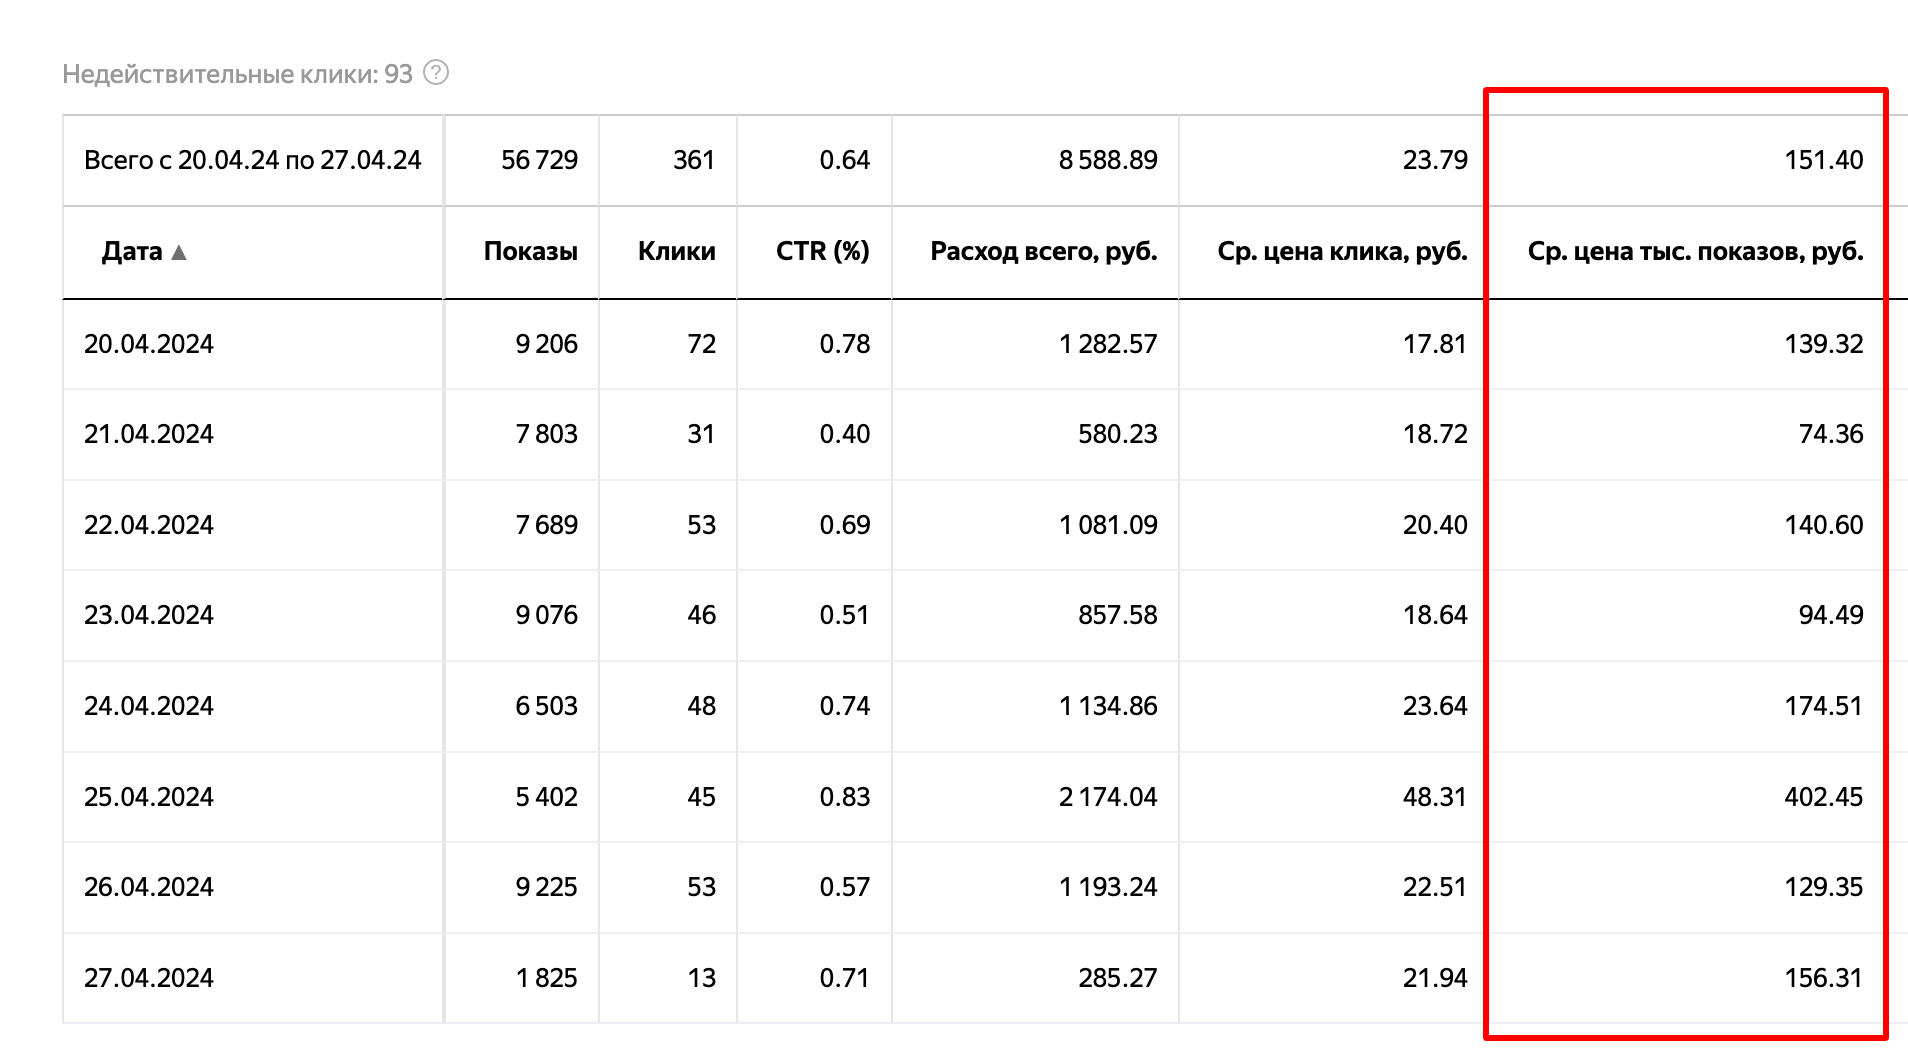The width and height of the screenshot is (1908, 1058).
Task: Select the impressions value 7 803
Action: coord(546,434)
